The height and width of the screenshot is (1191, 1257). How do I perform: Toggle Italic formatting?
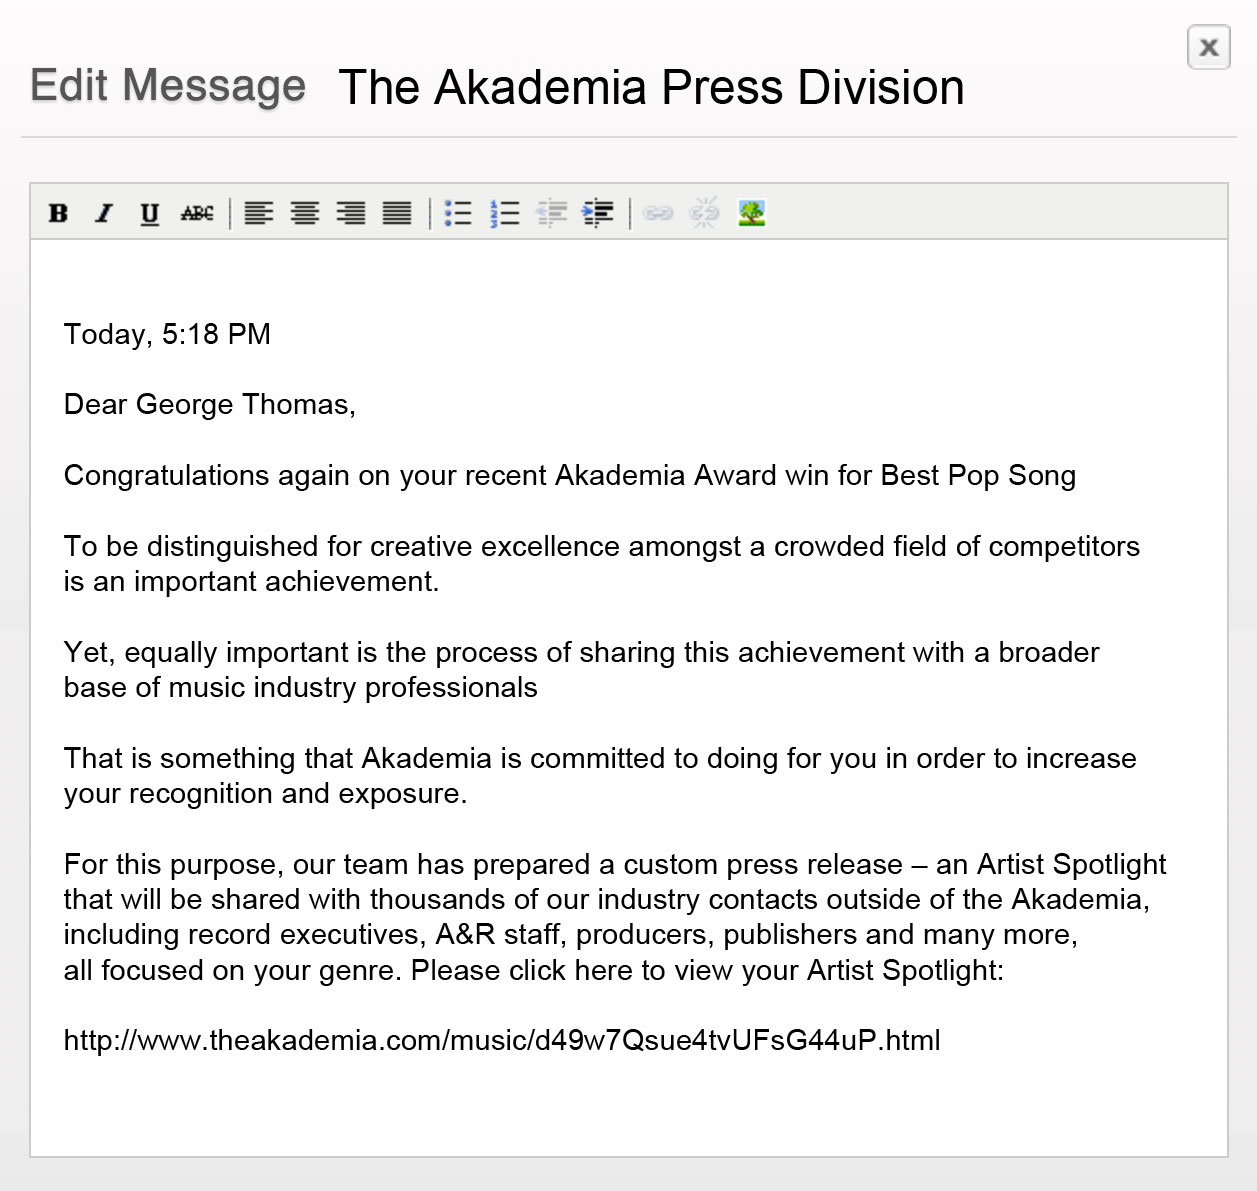[104, 213]
